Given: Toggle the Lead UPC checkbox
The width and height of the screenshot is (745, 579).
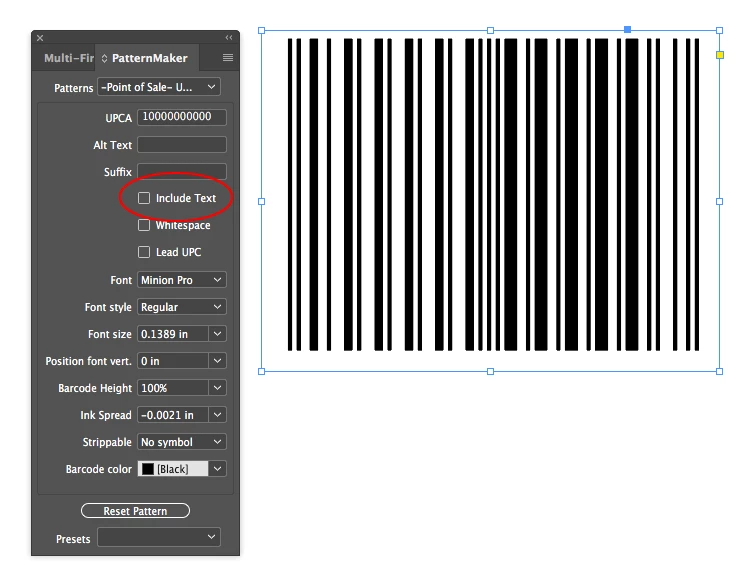Looking at the screenshot, I should [144, 252].
